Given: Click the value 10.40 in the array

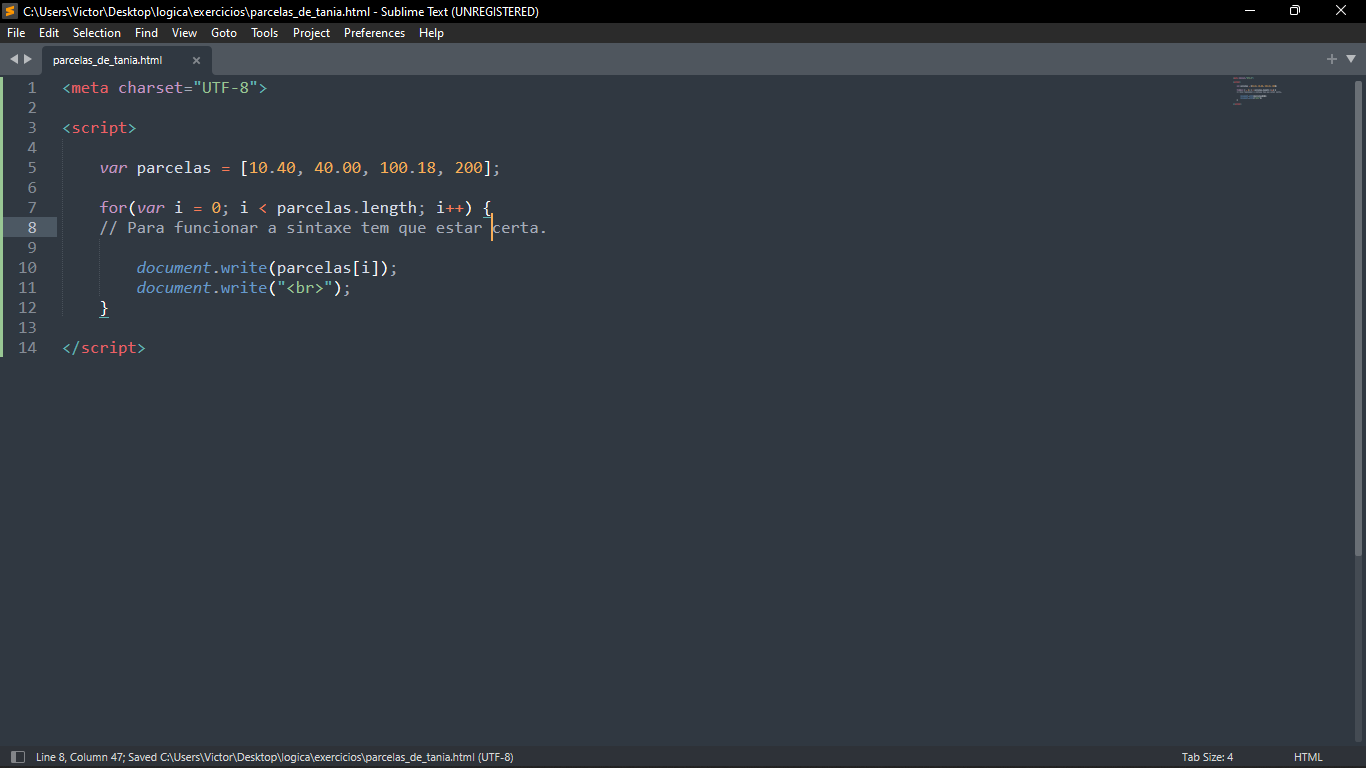Looking at the screenshot, I should point(273,168).
